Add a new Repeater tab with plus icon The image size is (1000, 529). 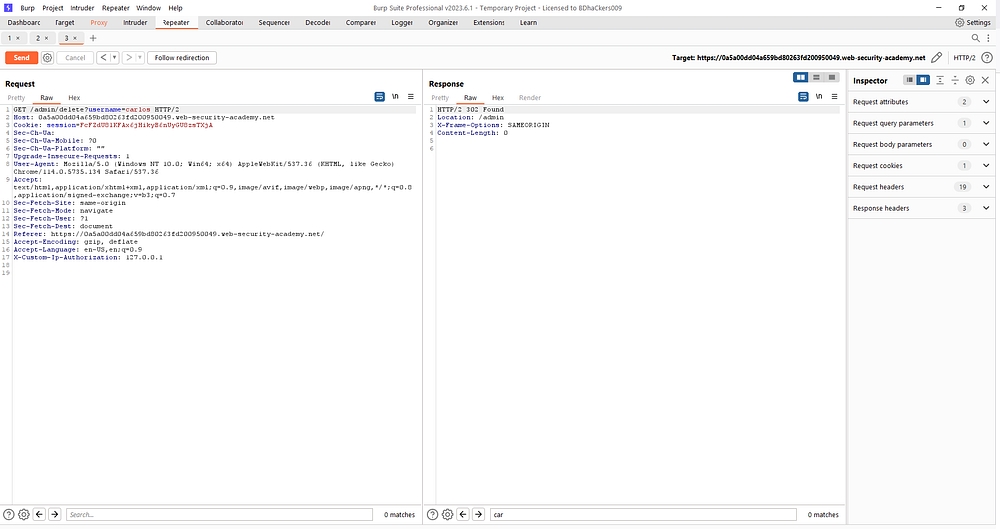[x=93, y=38]
